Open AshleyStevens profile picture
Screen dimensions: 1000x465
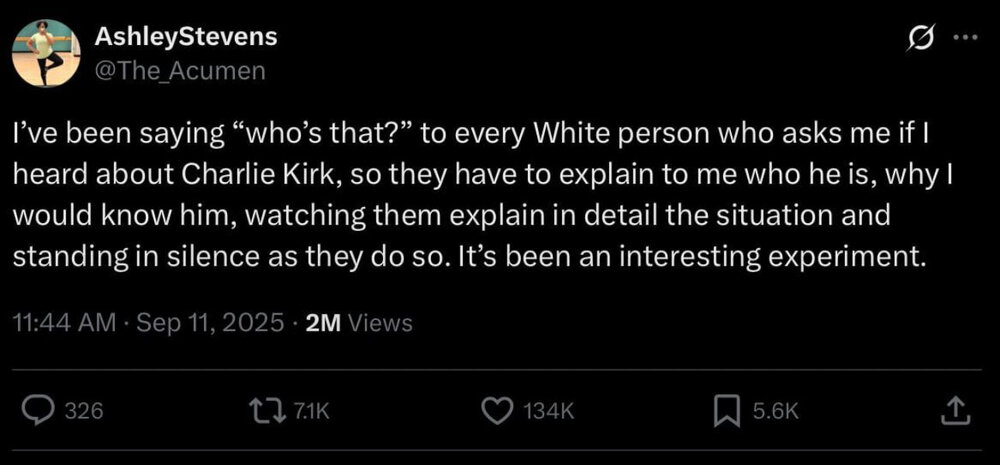[47, 52]
